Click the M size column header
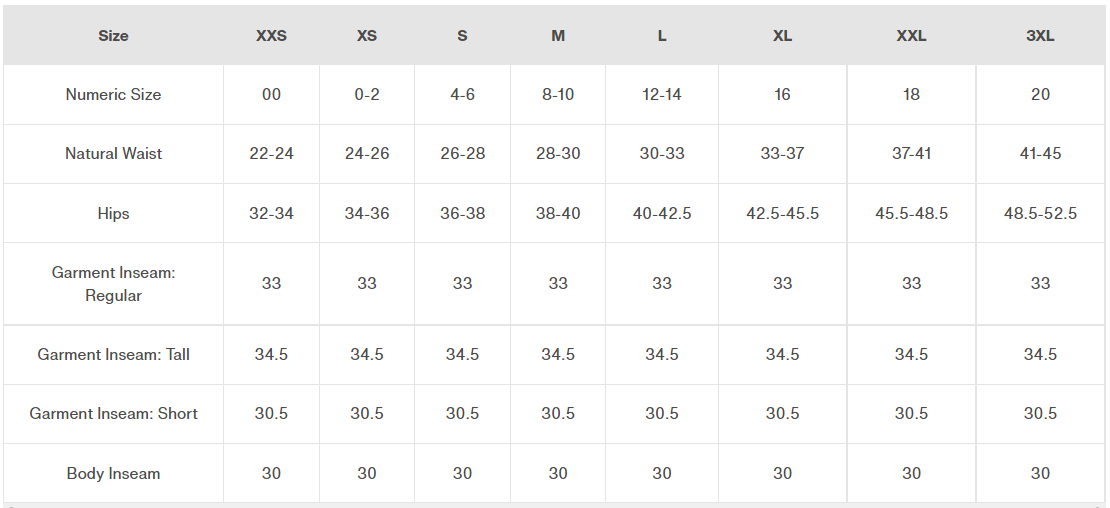Screen dimensions: 1110x508 click(x=558, y=36)
